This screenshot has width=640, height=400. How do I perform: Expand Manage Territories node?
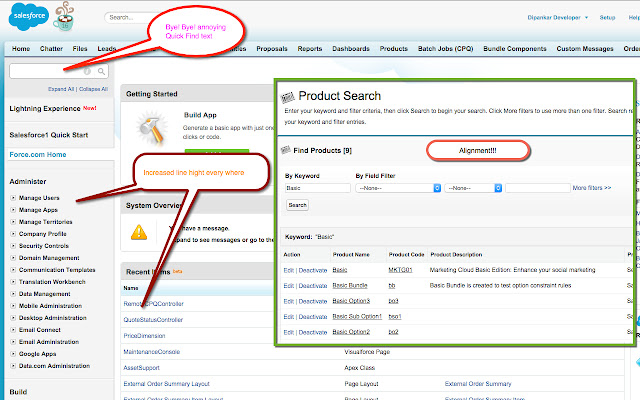click(13, 222)
